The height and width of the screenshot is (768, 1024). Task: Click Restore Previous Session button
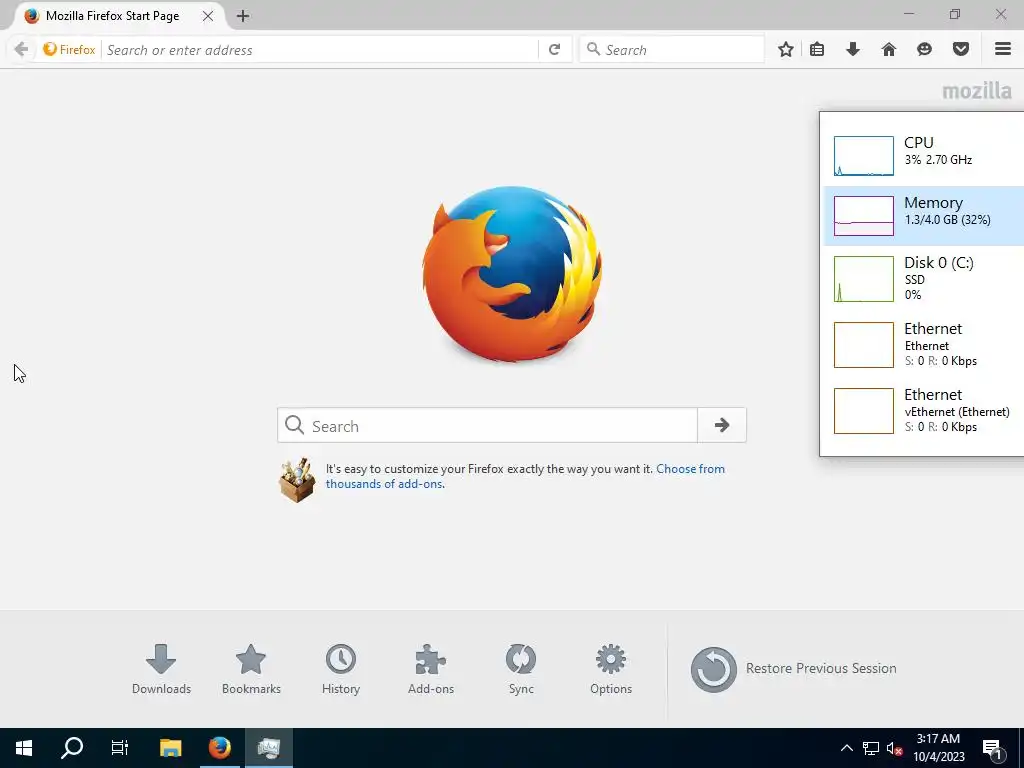pos(793,669)
